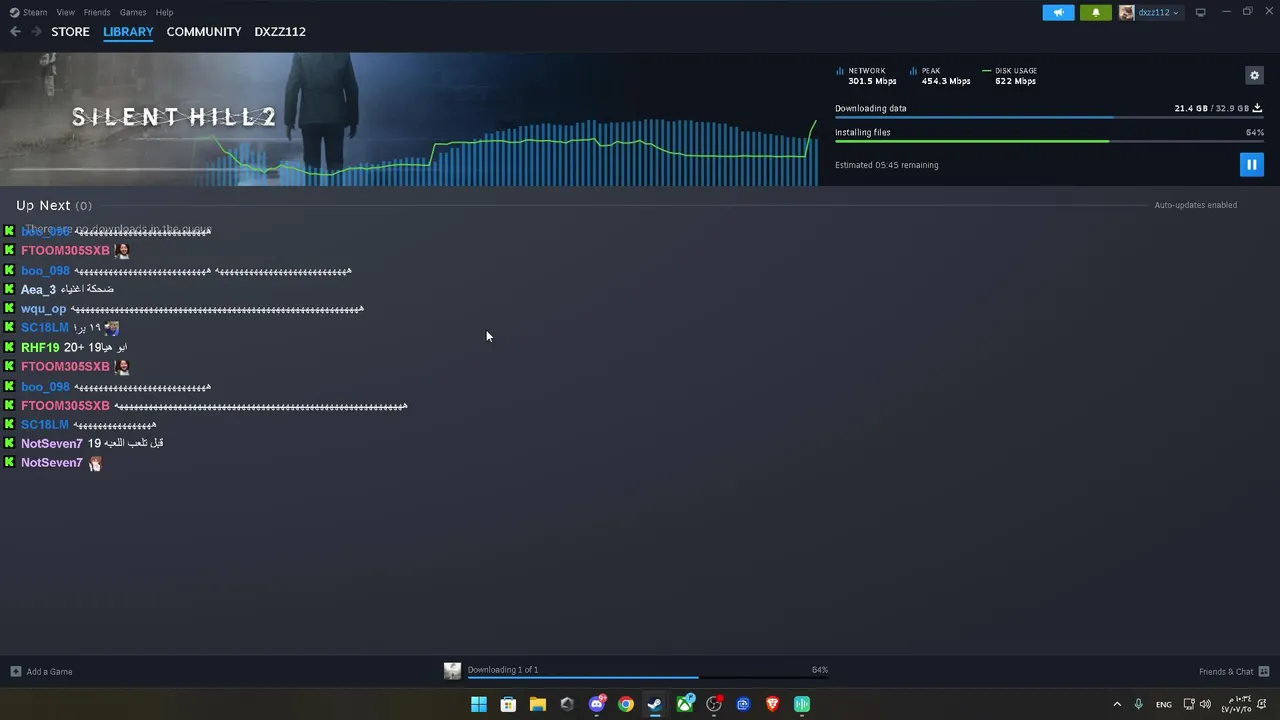Viewport: 1280px width, 720px height.
Task: Open network status tray icon
Action: click(x=1189, y=704)
